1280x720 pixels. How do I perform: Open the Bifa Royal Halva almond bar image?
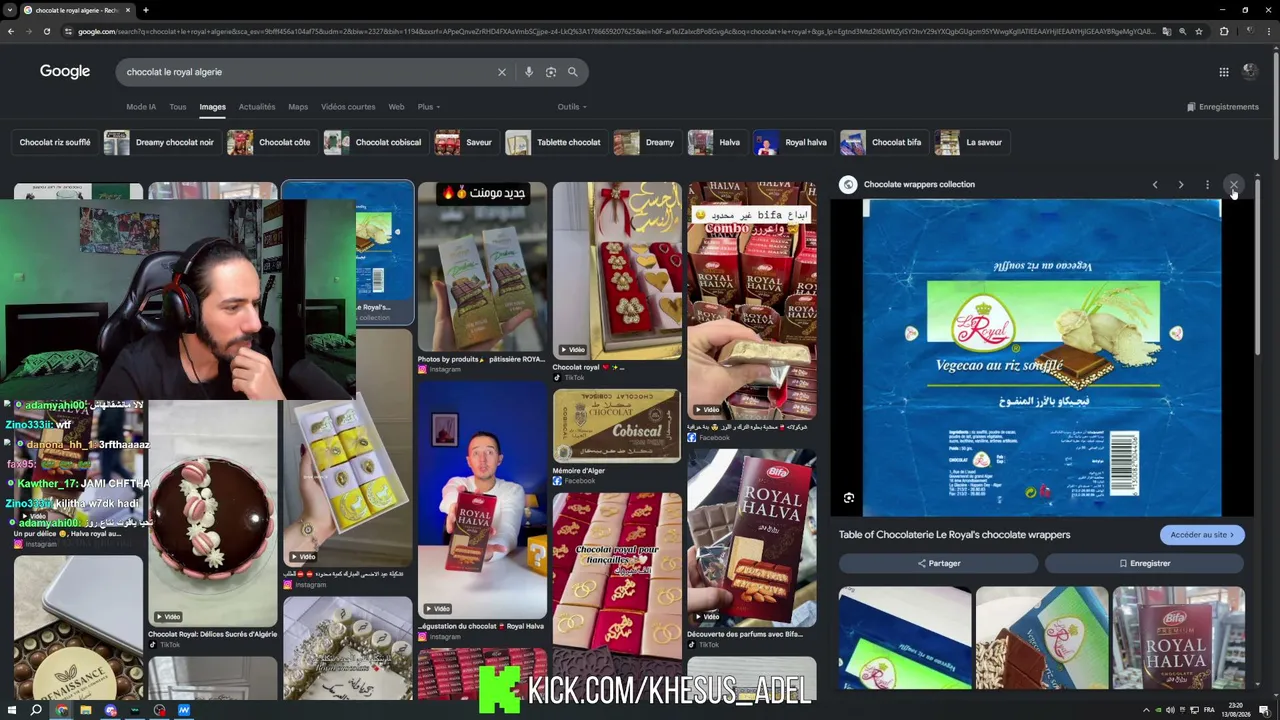752,537
